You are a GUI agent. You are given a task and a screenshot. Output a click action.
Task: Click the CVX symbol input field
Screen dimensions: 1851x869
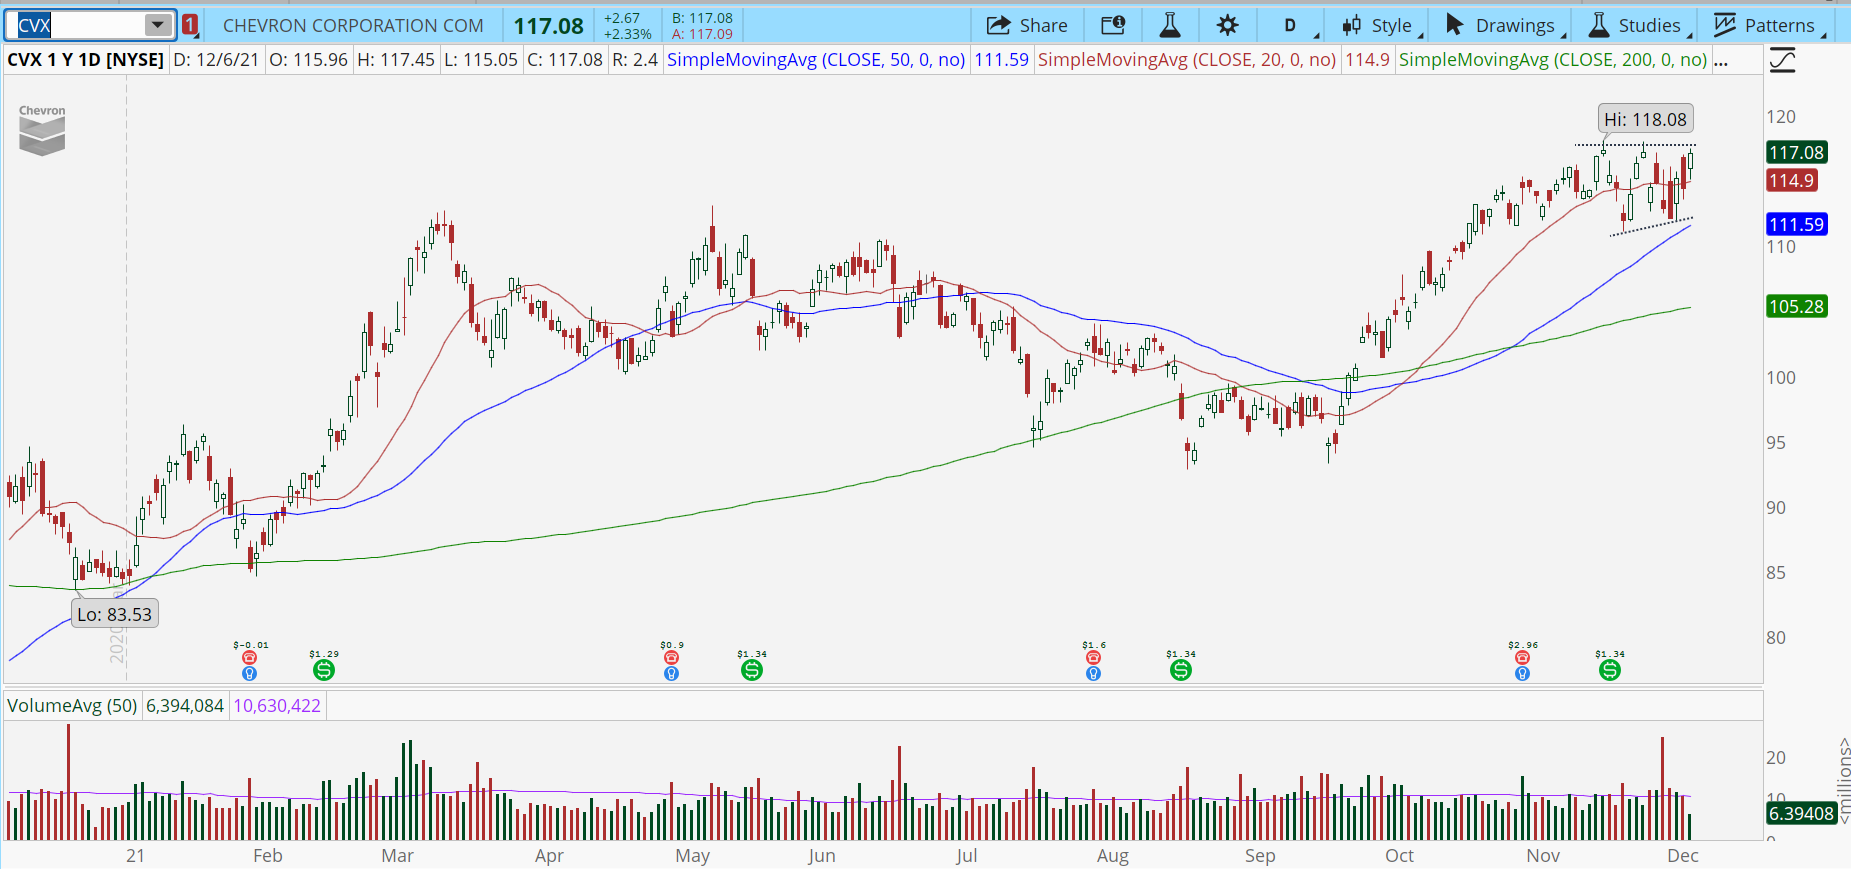[78, 25]
